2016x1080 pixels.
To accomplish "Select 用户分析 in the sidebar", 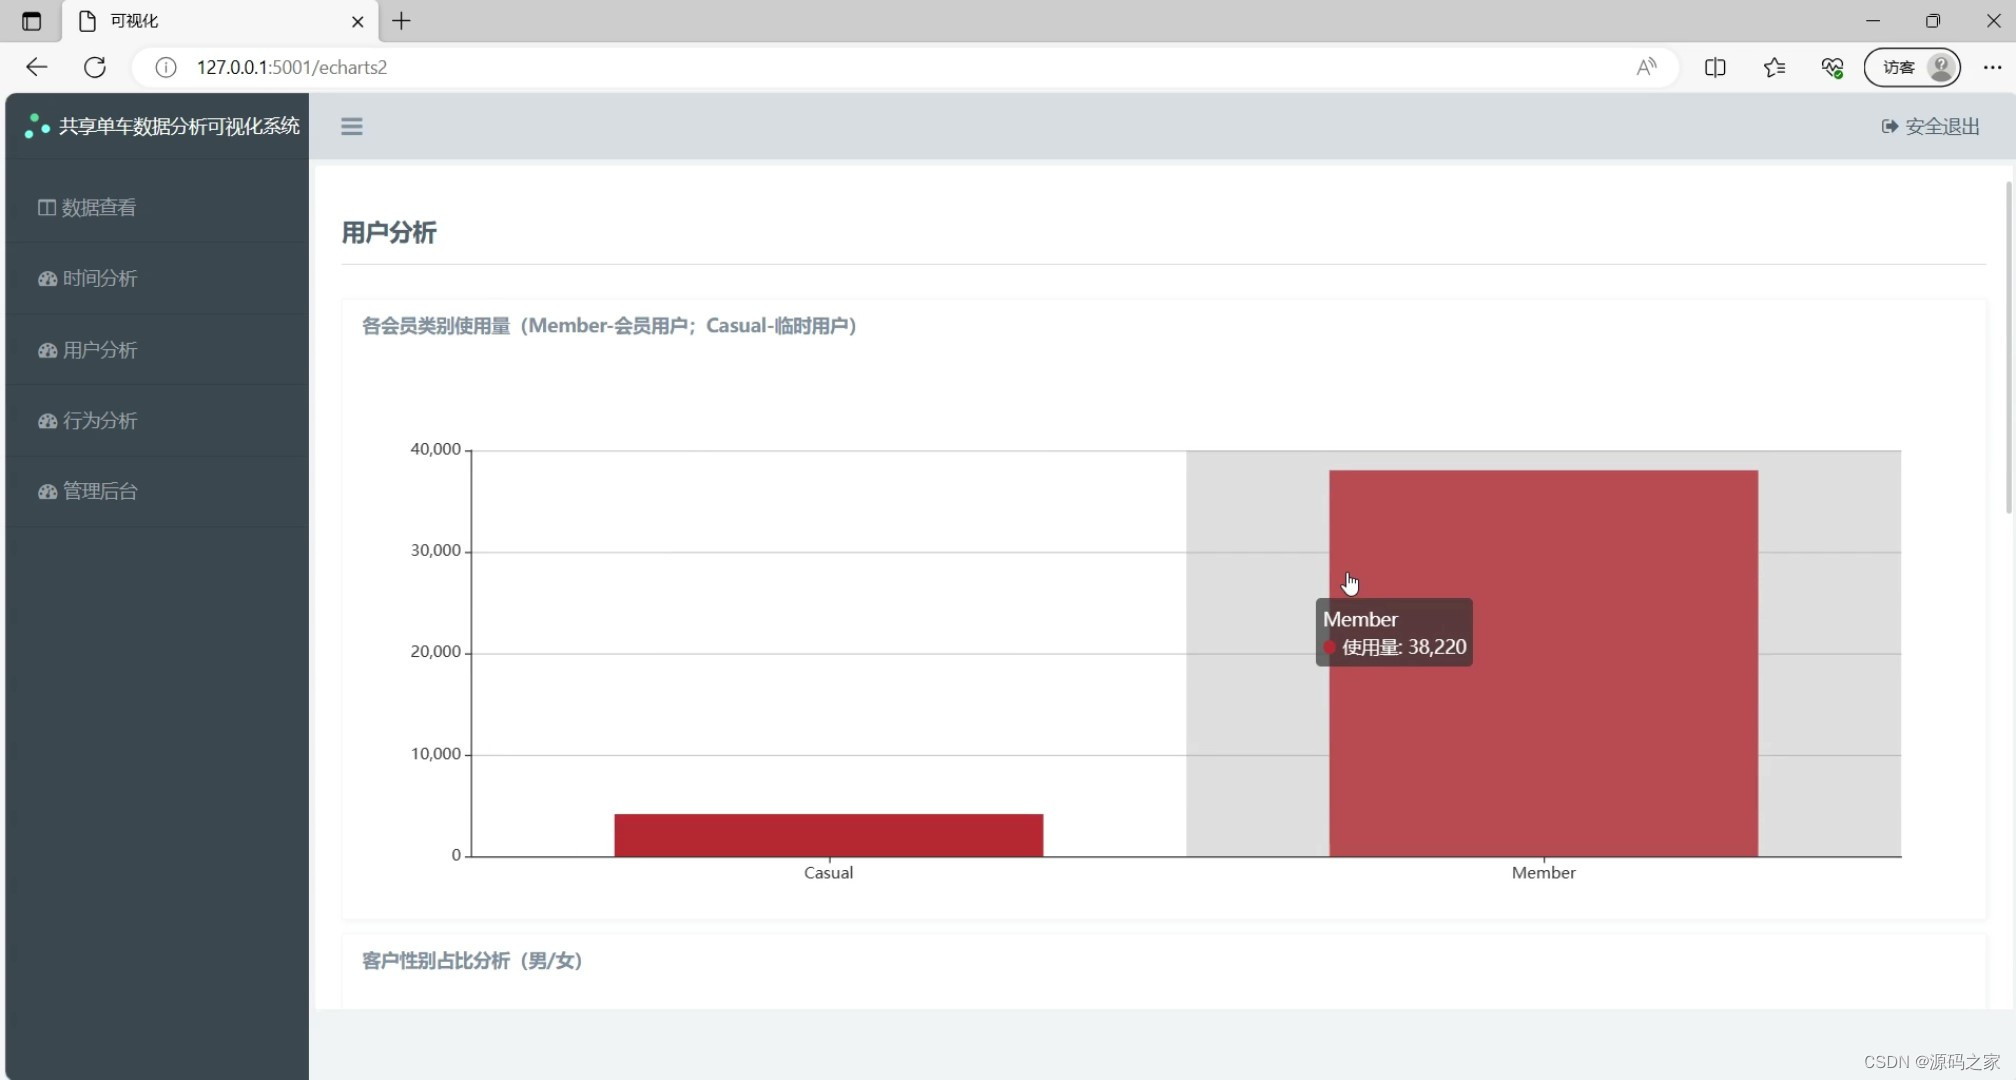I will [x=88, y=350].
